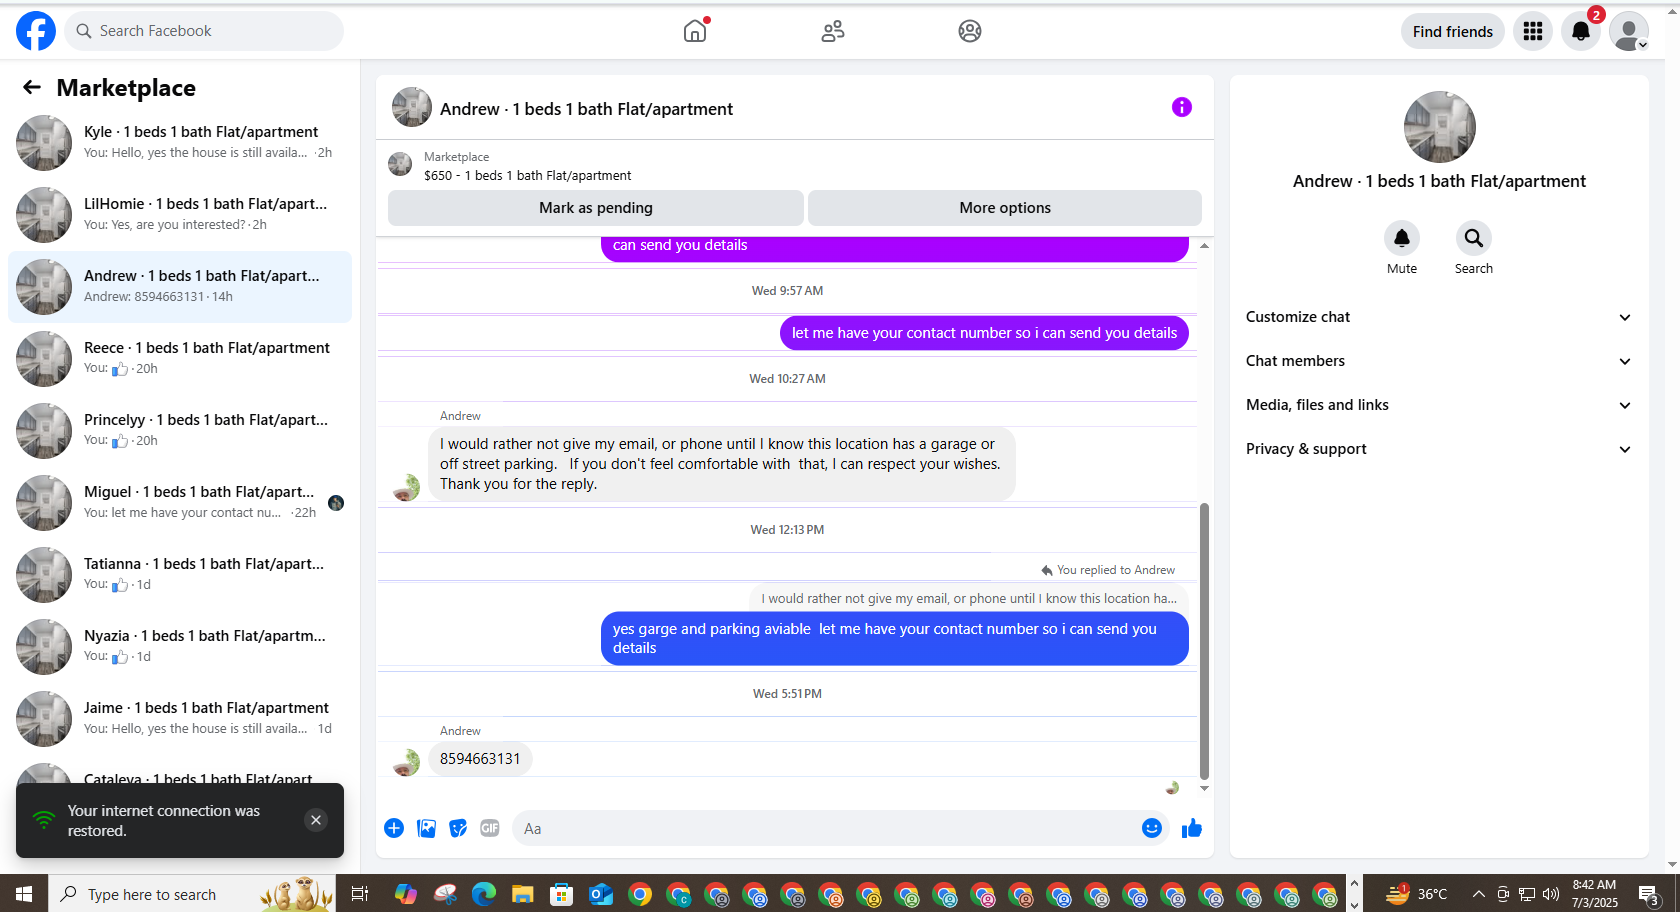
Task: Expand Privacy & support section
Action: (1439, 449)
